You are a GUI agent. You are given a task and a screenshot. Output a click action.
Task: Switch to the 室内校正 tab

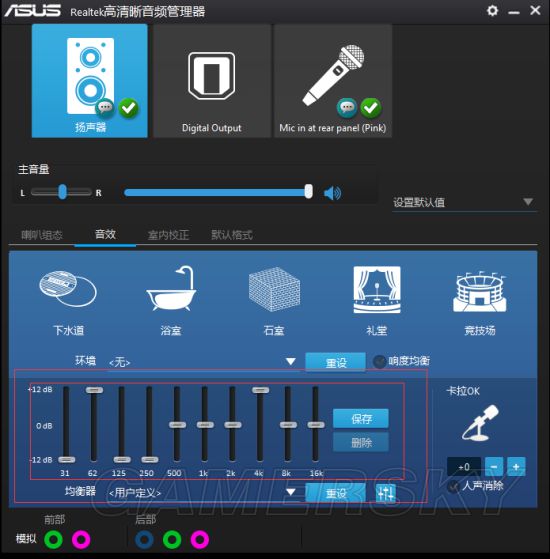pos(168,235)
